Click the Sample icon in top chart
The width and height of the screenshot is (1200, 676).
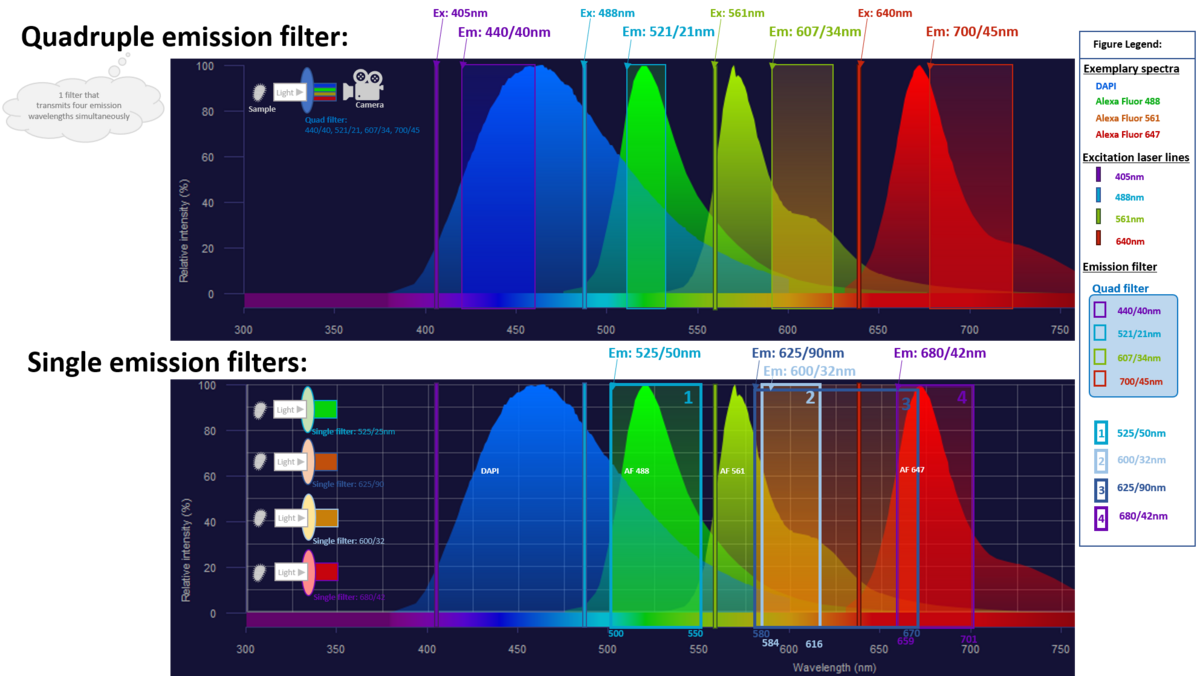tap(261, 92)
